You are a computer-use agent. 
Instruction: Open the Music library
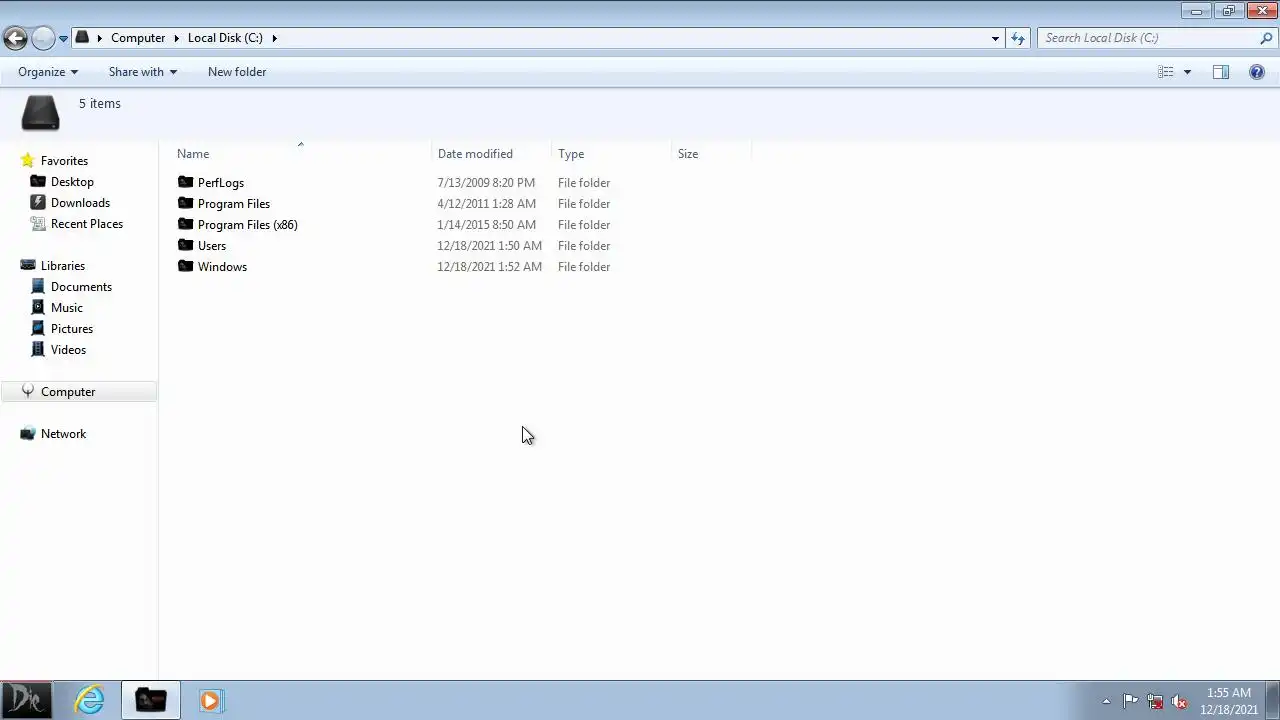point(67,308)
